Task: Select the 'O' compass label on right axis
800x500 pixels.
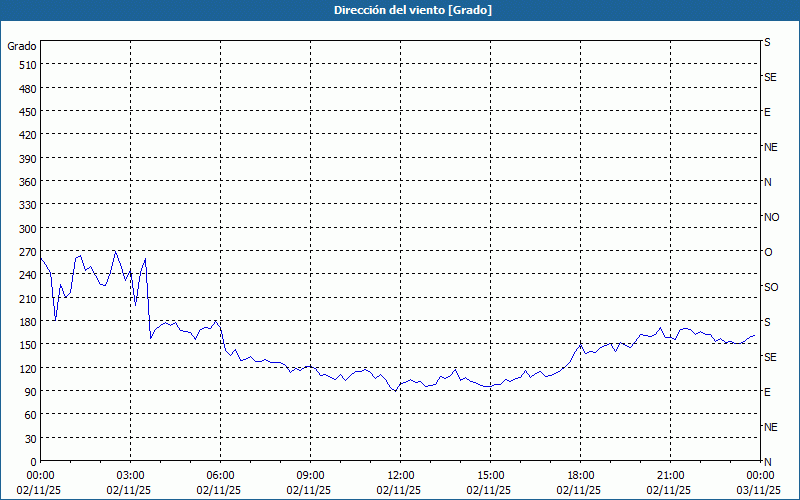Action: coord(768,252)
